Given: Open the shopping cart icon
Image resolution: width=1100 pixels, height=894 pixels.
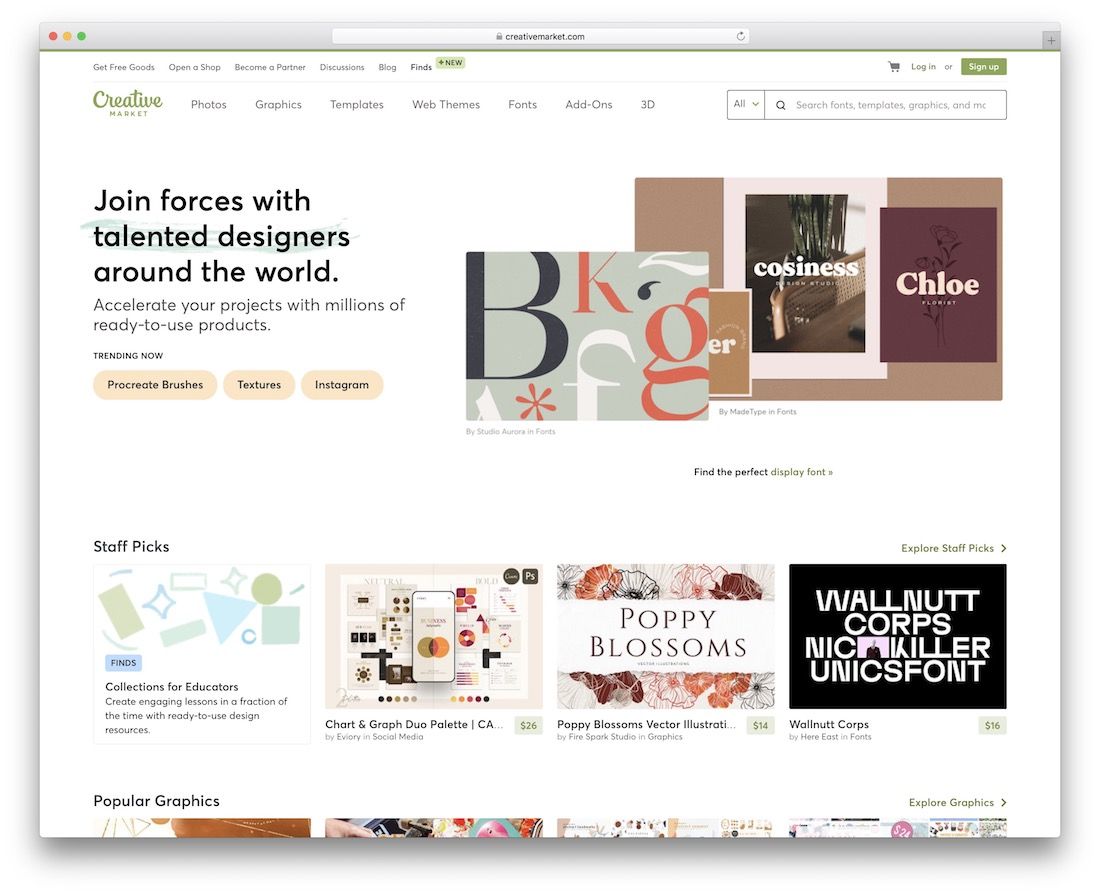Looking at the screenshot, I should [x=893, y=67].
